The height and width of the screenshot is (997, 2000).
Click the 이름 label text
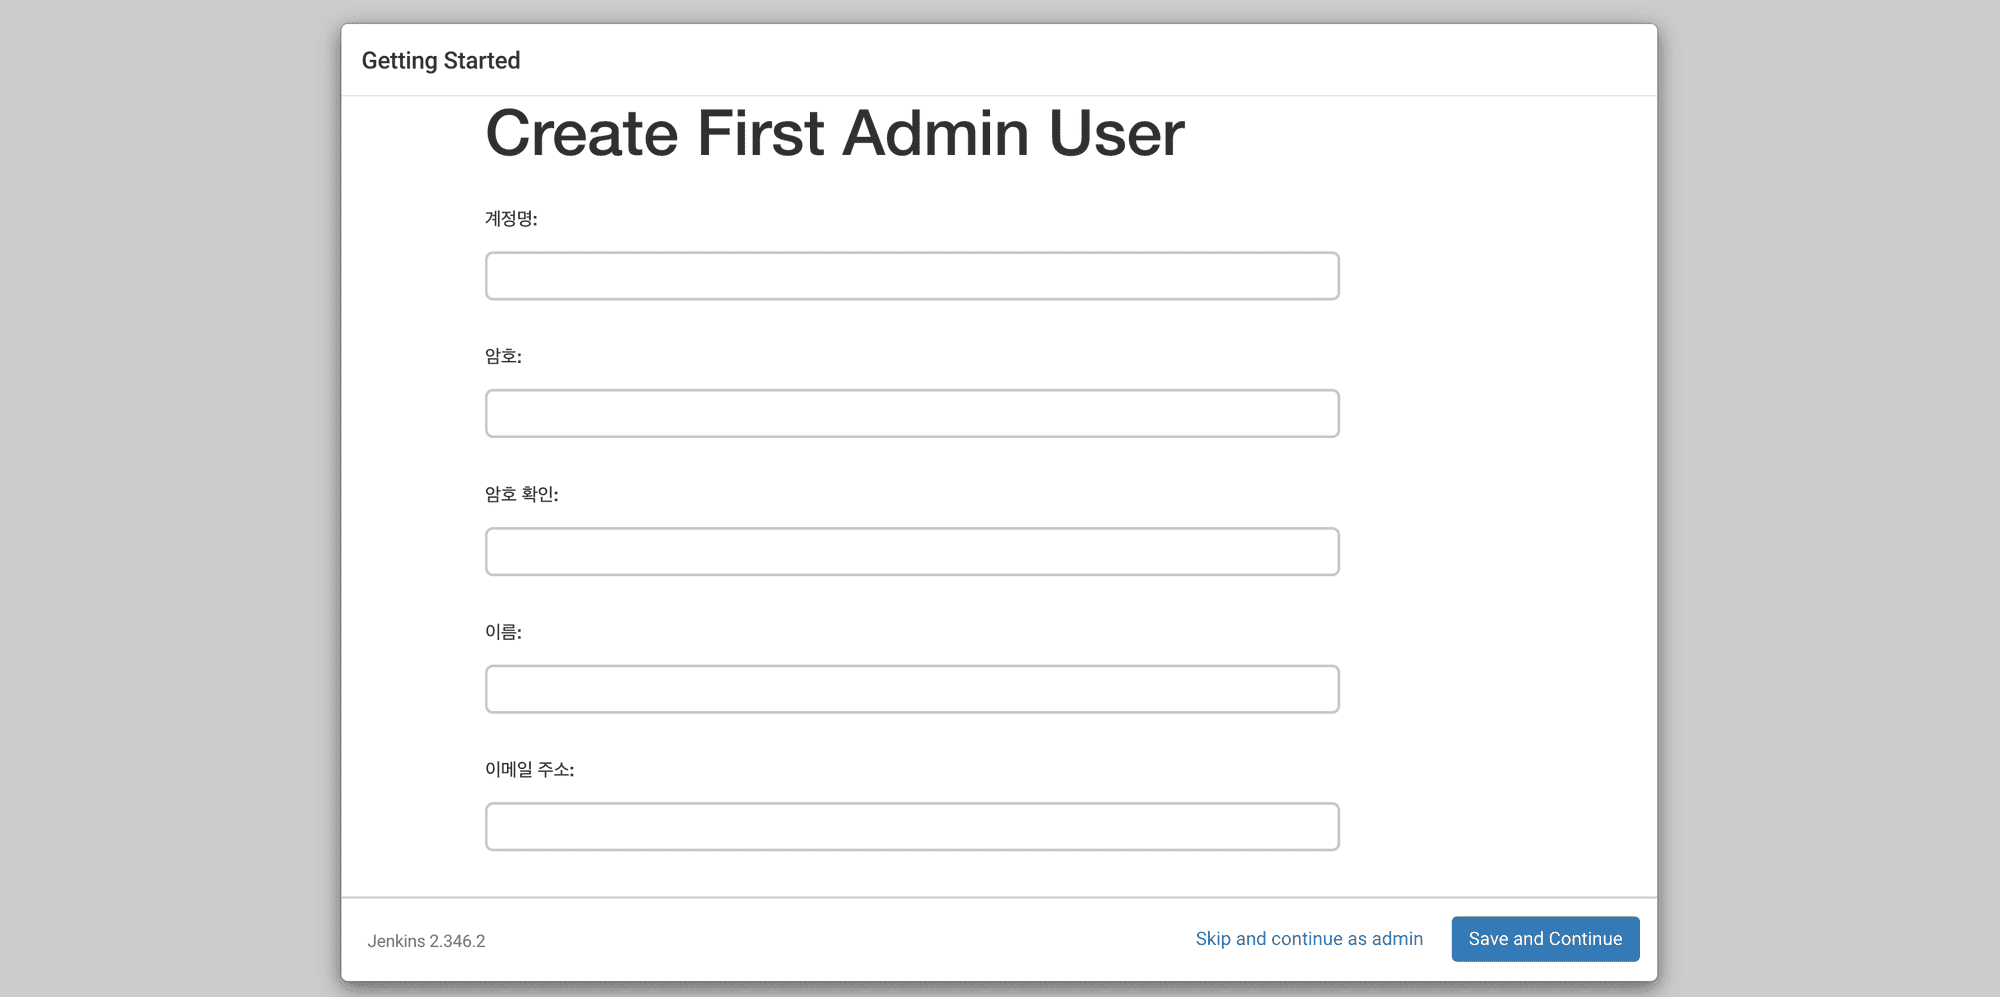pyautogui.click(x=502, y=632)
